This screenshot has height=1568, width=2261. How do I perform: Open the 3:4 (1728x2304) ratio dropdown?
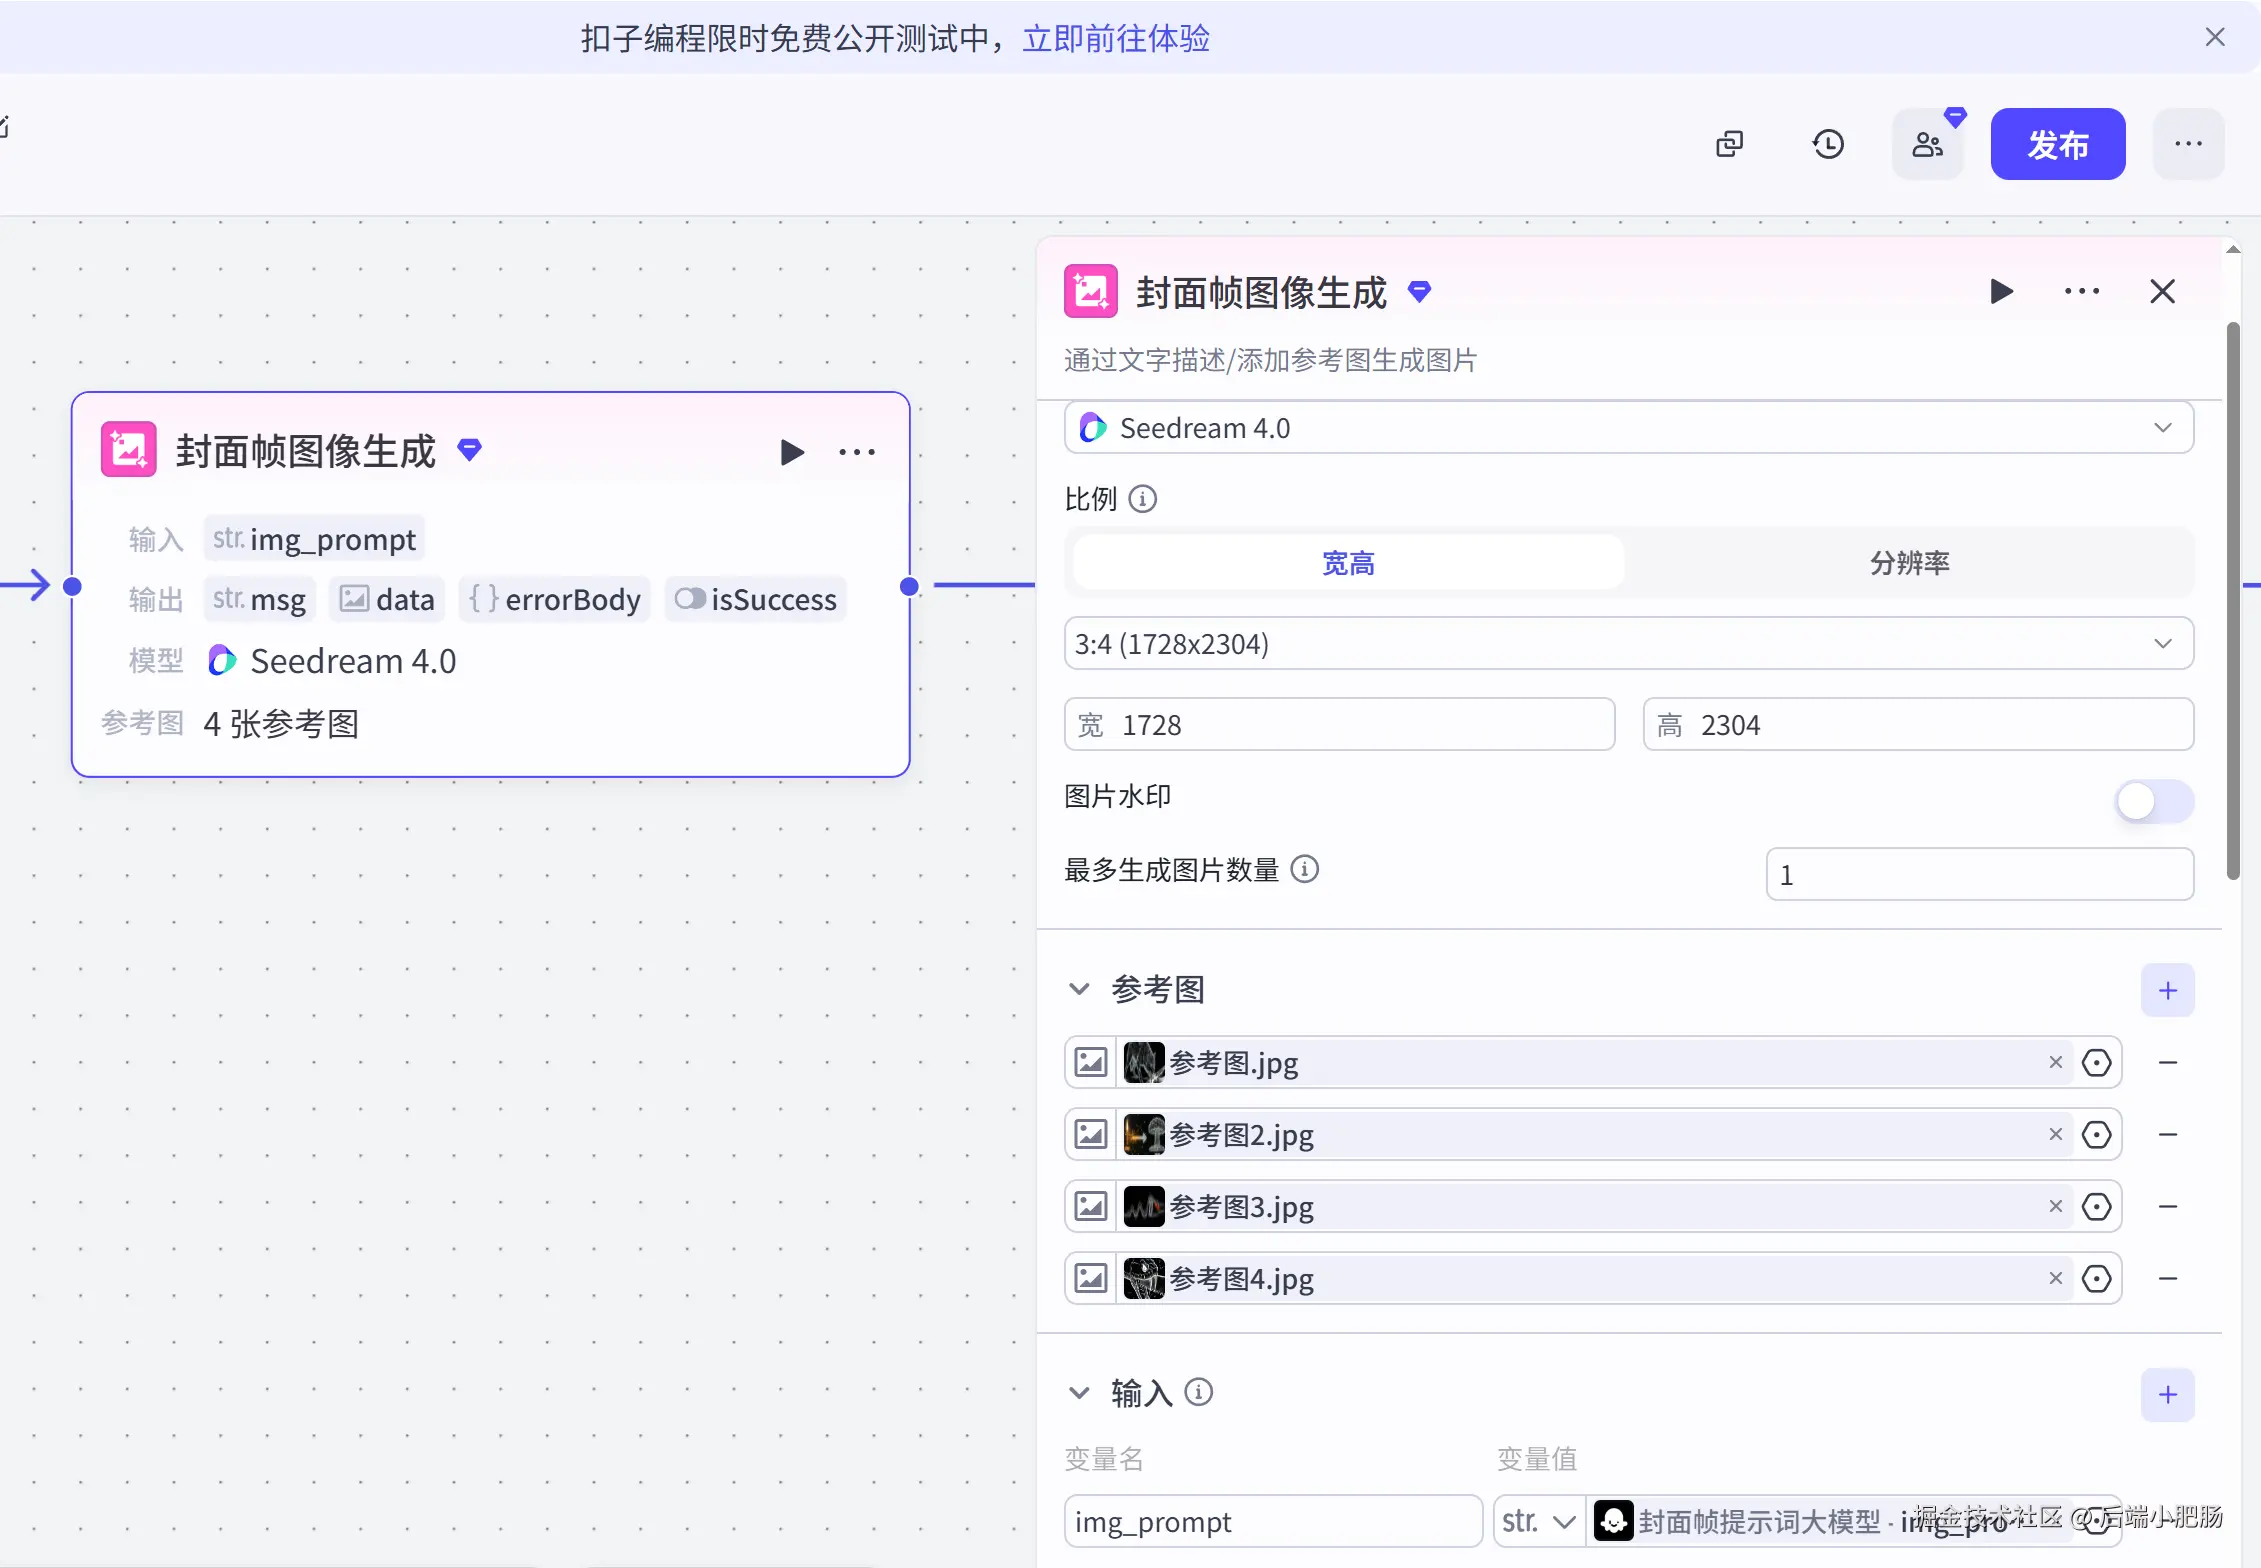click(1628, 644)
